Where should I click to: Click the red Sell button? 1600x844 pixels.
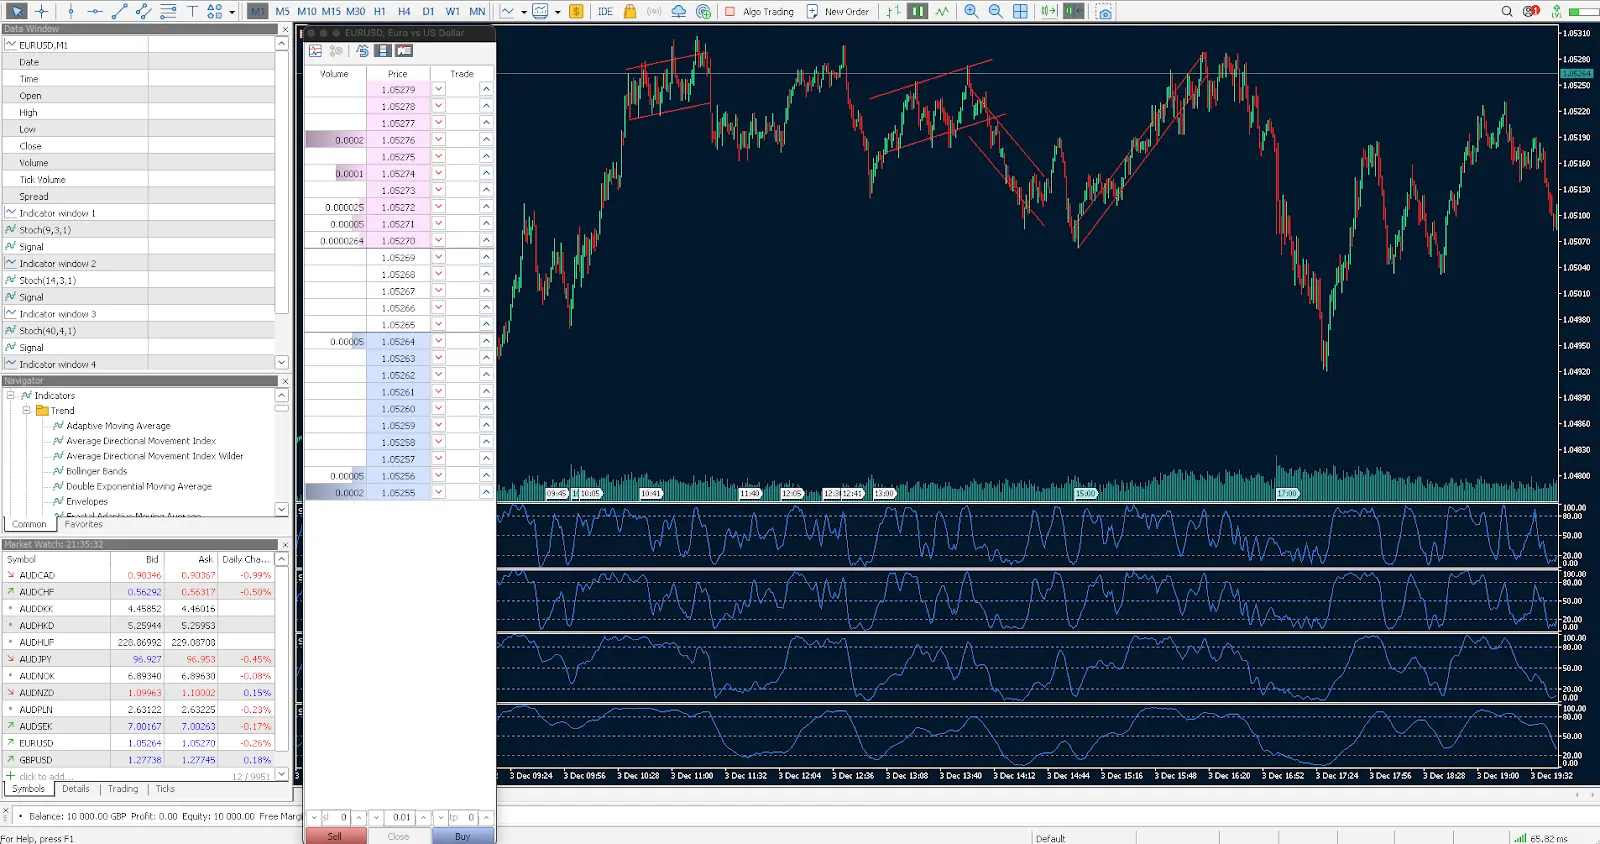point(334,836)
